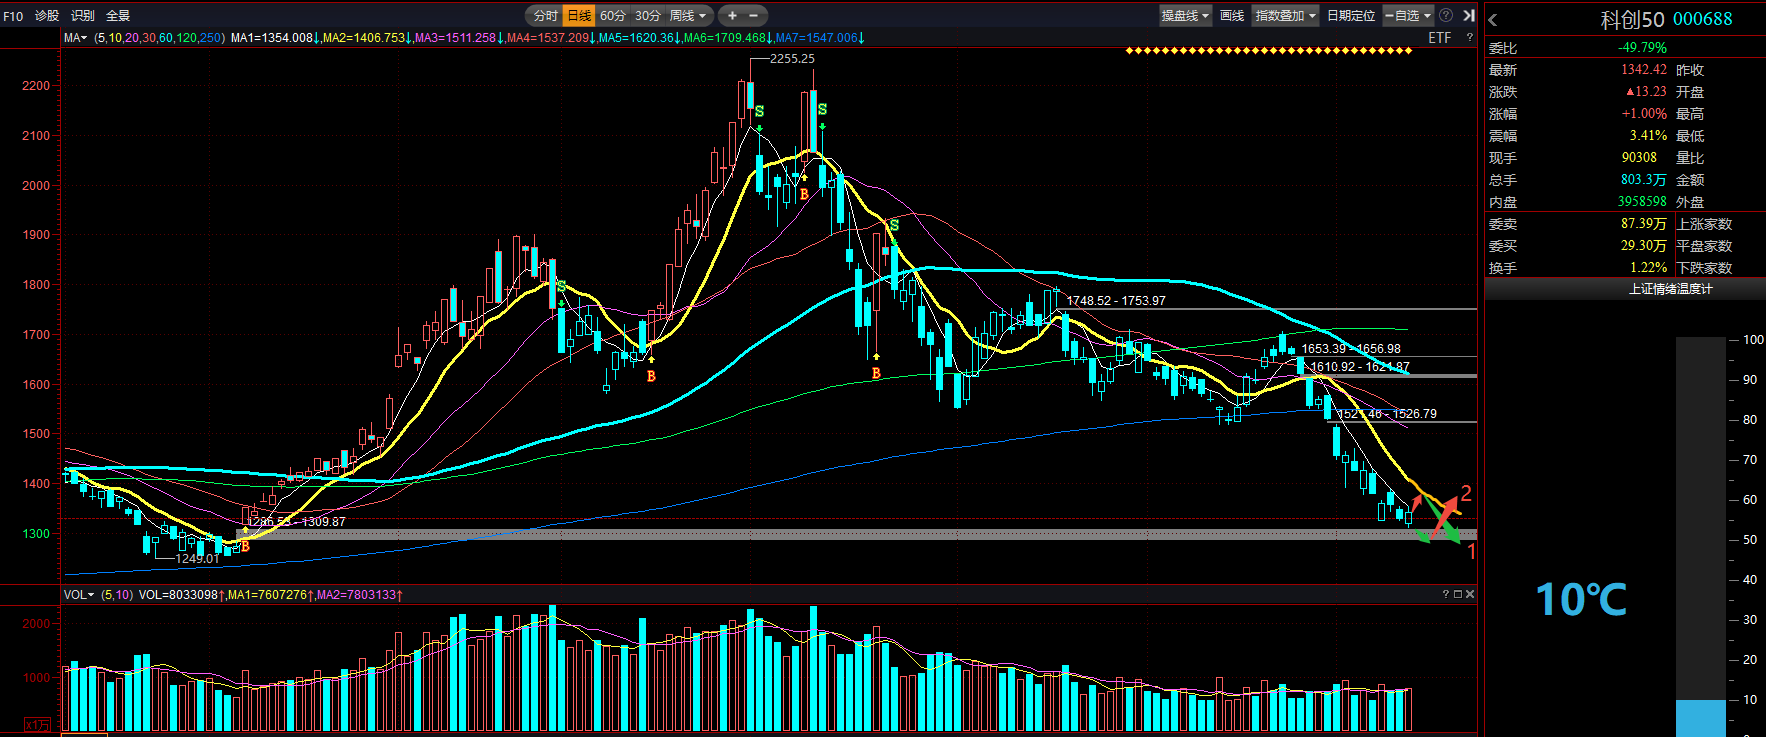1766x737 pixels.
Task: Click the x1万 volume unit label
Action: [x=37, y=725]
